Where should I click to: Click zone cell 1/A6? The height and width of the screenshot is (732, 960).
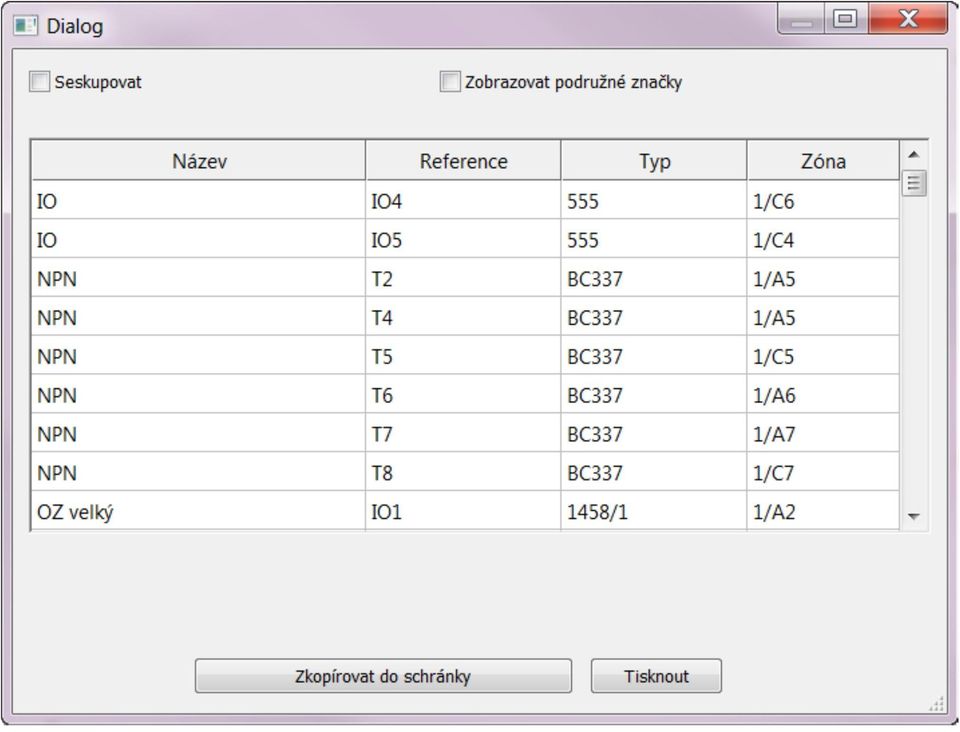pos(823,395)
